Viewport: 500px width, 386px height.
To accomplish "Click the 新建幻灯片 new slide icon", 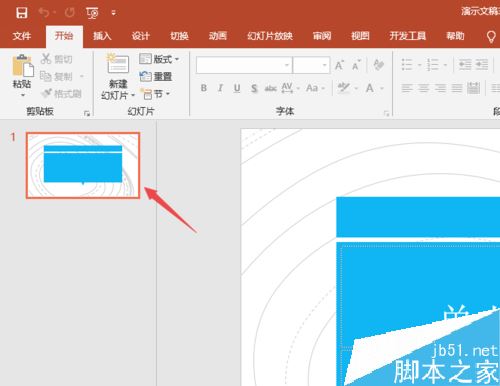I will coord(118,64).
